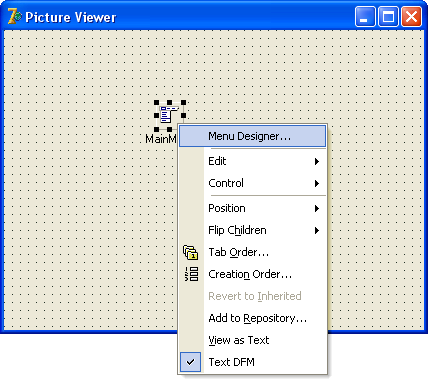
Task: Expand the Edit submenu arrow
Action: (317, 162)
